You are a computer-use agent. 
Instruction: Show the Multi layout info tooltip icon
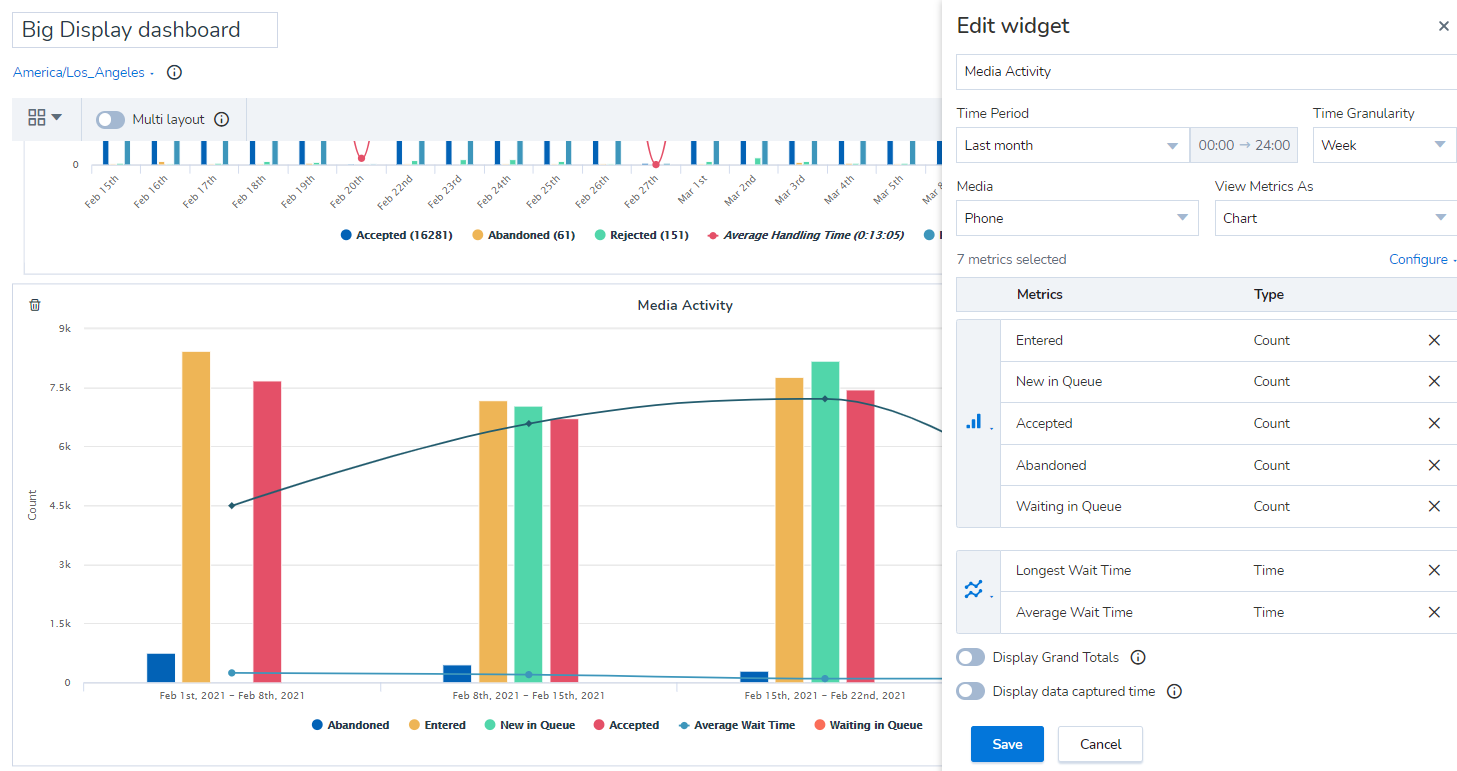(x=222, y=119)
